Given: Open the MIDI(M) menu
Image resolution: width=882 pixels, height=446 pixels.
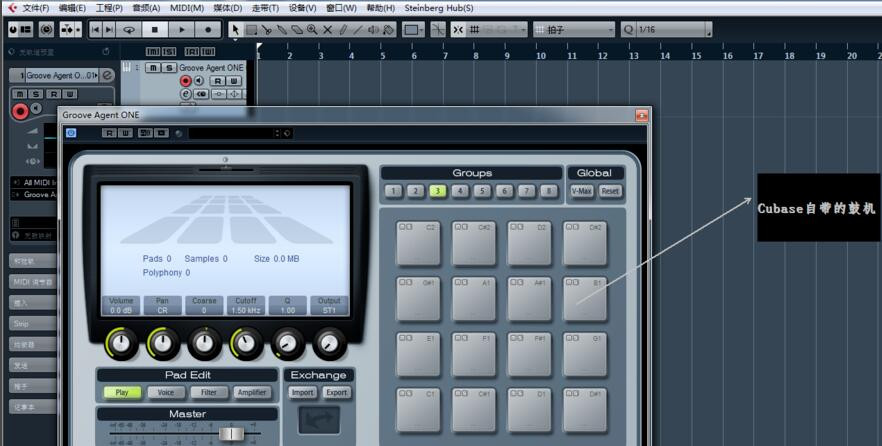Looking at the screenshot, I should [x=187, y=8].
